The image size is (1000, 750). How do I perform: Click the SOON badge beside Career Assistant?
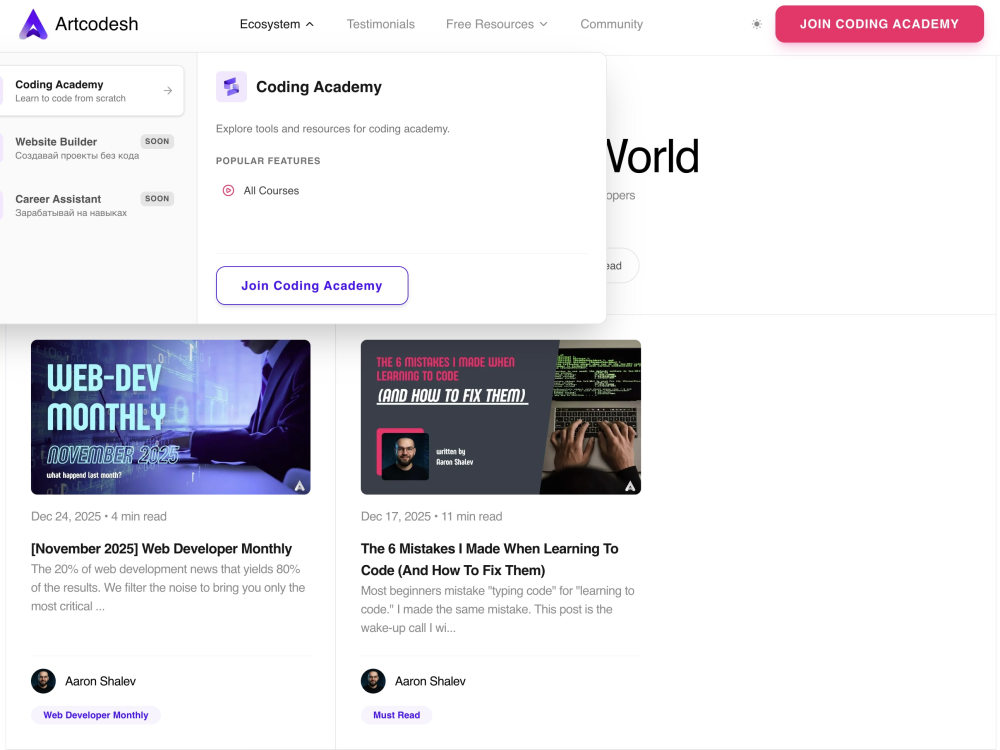point(157,199)
